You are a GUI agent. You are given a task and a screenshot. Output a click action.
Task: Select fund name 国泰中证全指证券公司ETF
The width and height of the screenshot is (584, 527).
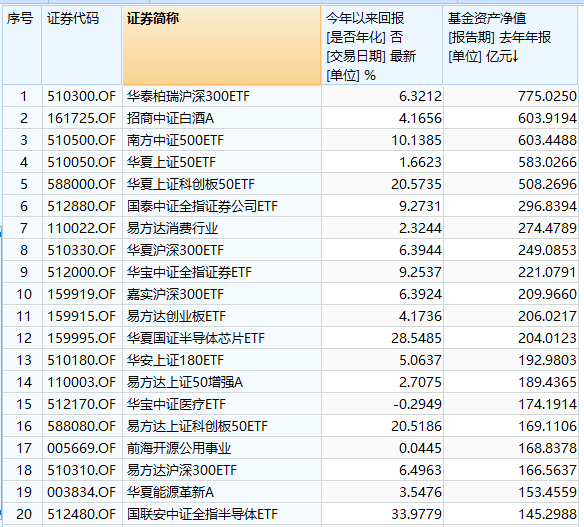pos(202,206)
